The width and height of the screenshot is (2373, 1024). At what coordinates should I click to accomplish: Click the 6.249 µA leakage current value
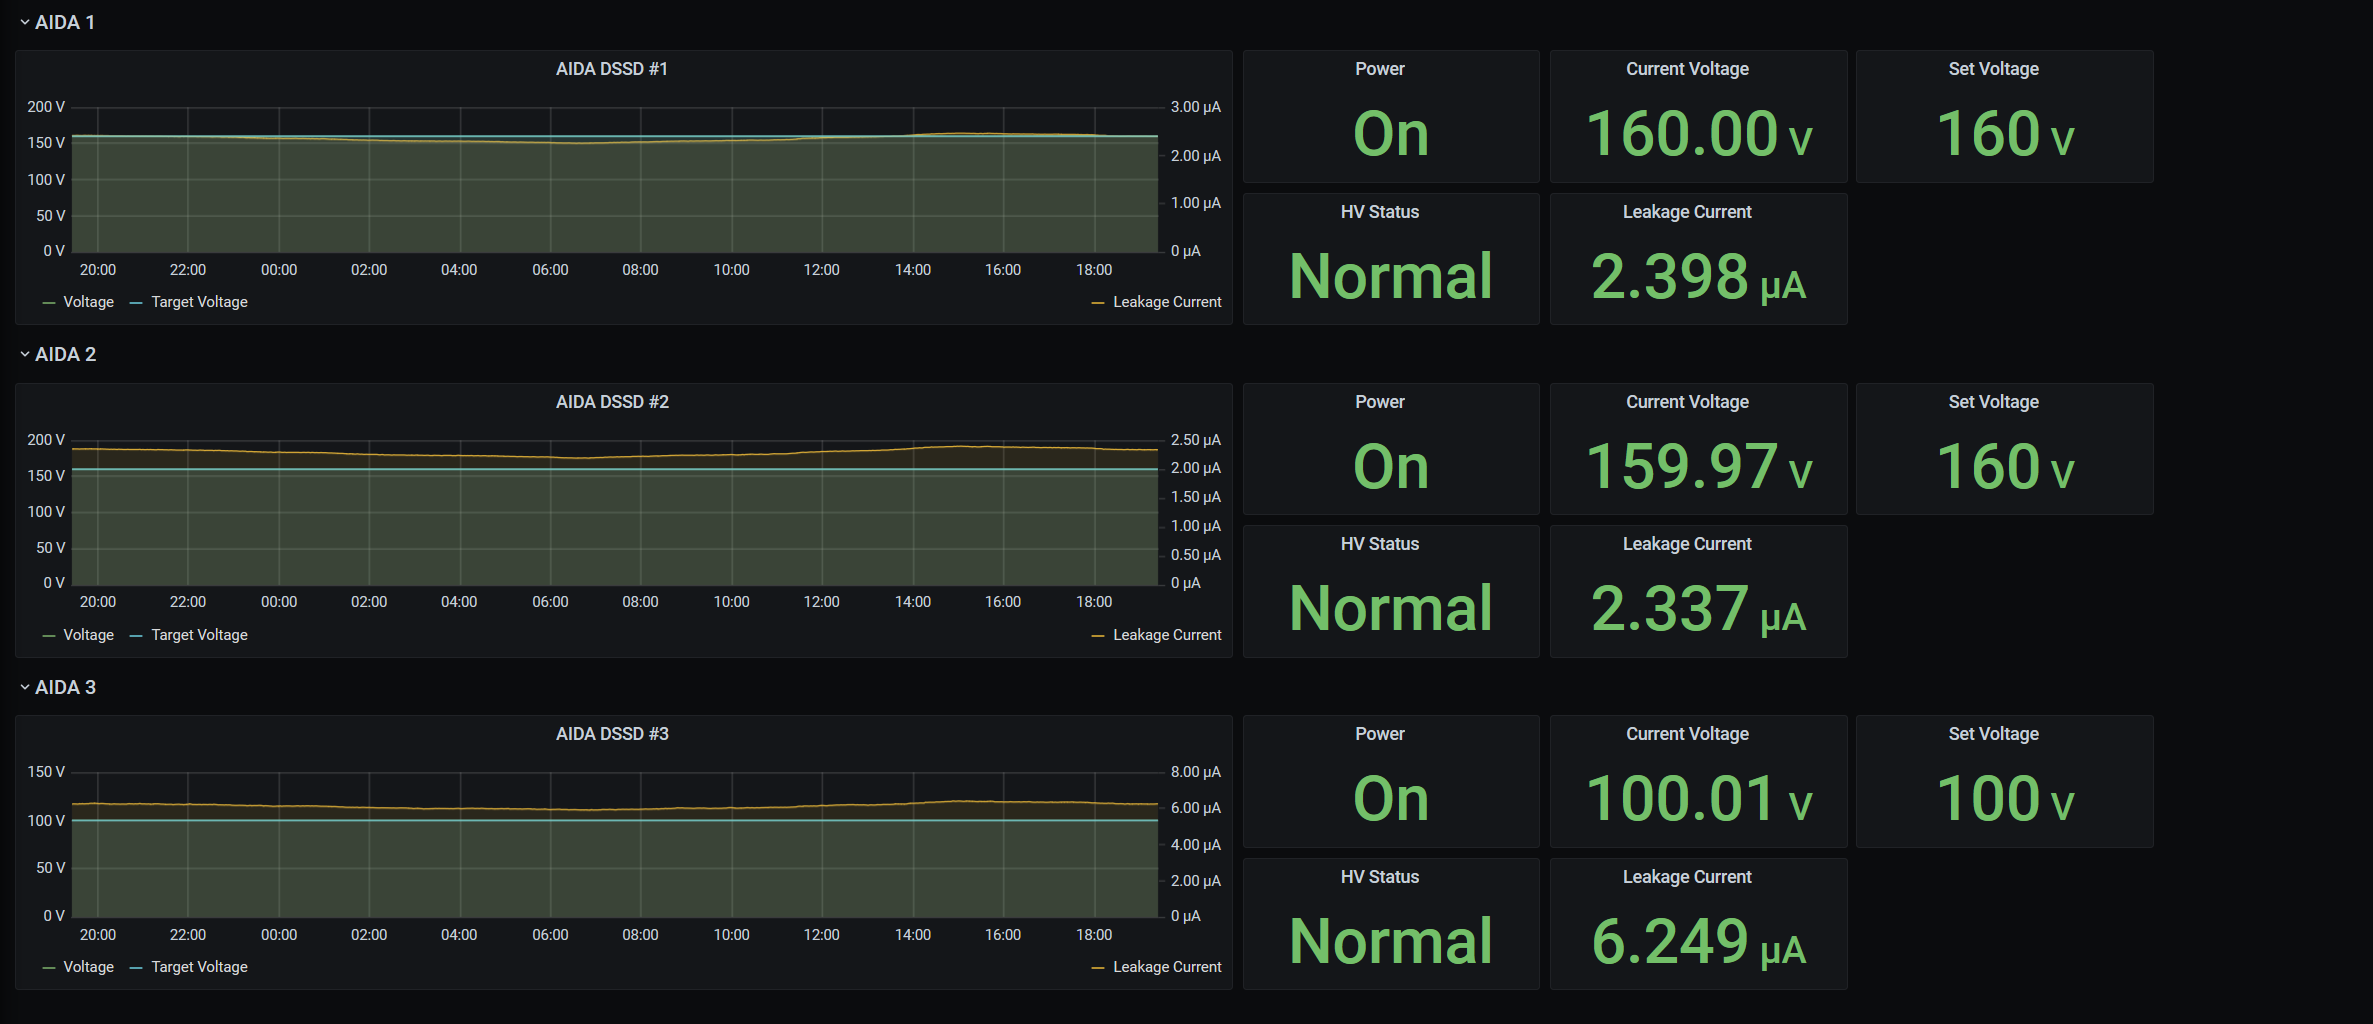point(1697,942)
